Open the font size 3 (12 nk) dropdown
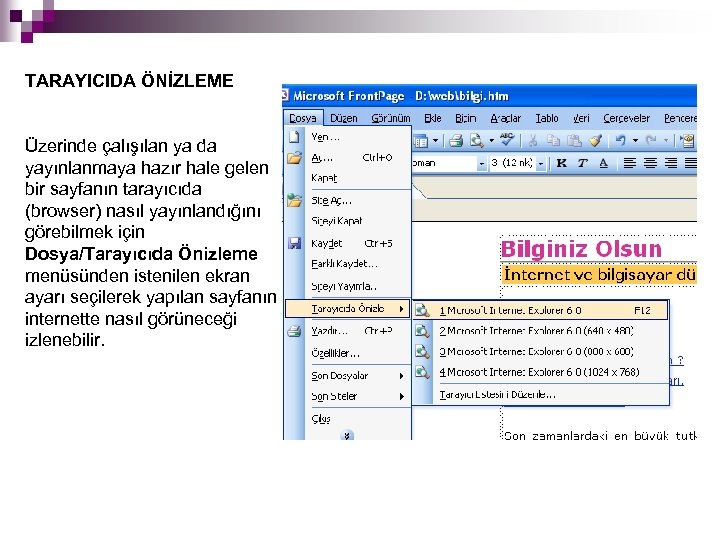The height and width of the screenshot is (540, 720). click(541, 163)
